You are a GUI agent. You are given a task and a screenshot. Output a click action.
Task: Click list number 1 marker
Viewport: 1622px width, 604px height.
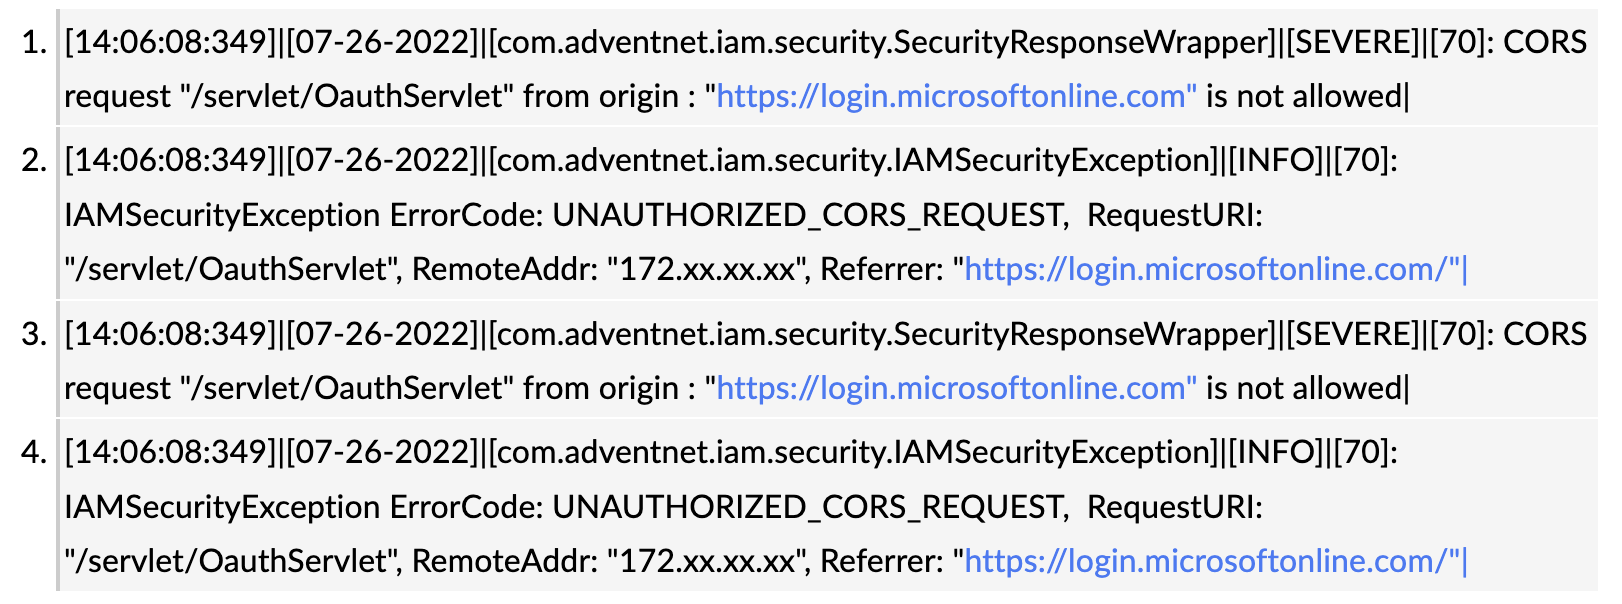(x=35, y=43)
